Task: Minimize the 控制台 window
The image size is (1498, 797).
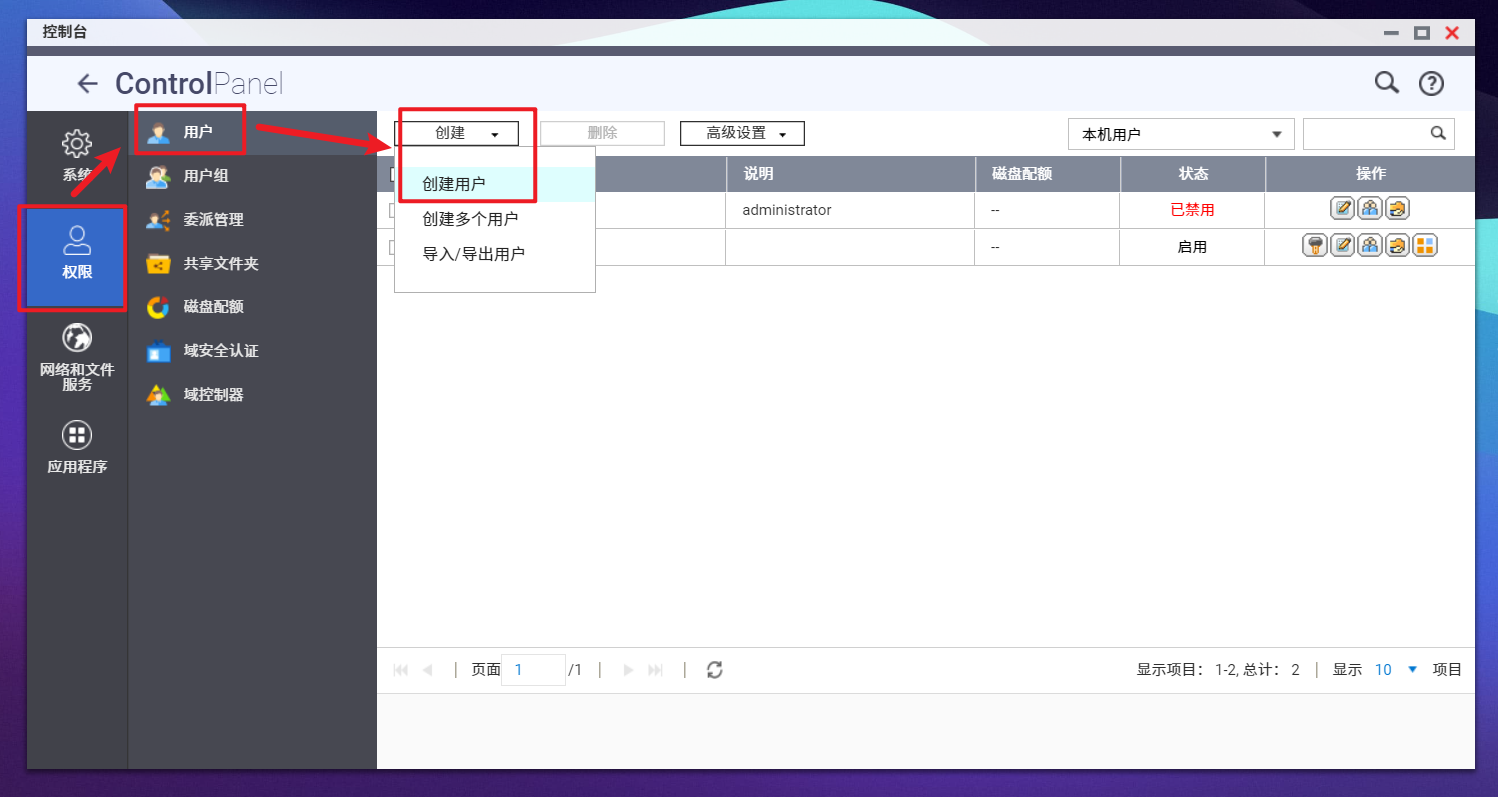Action: coord(1391,32)
